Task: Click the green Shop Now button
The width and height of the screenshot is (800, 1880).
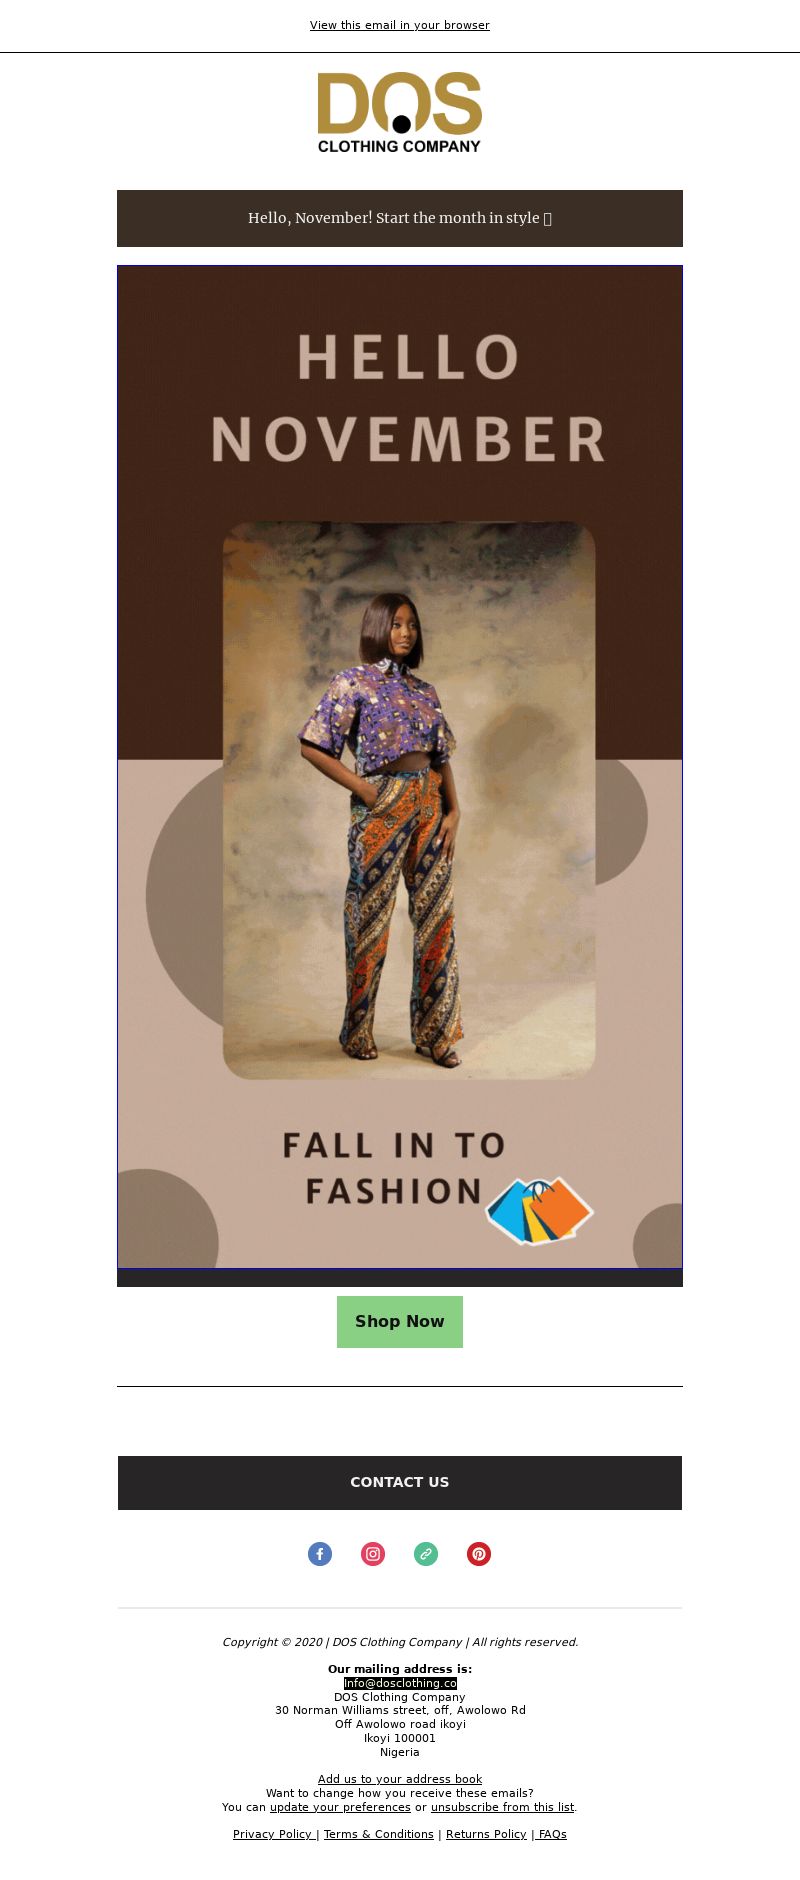Action: coord(400,1322)
